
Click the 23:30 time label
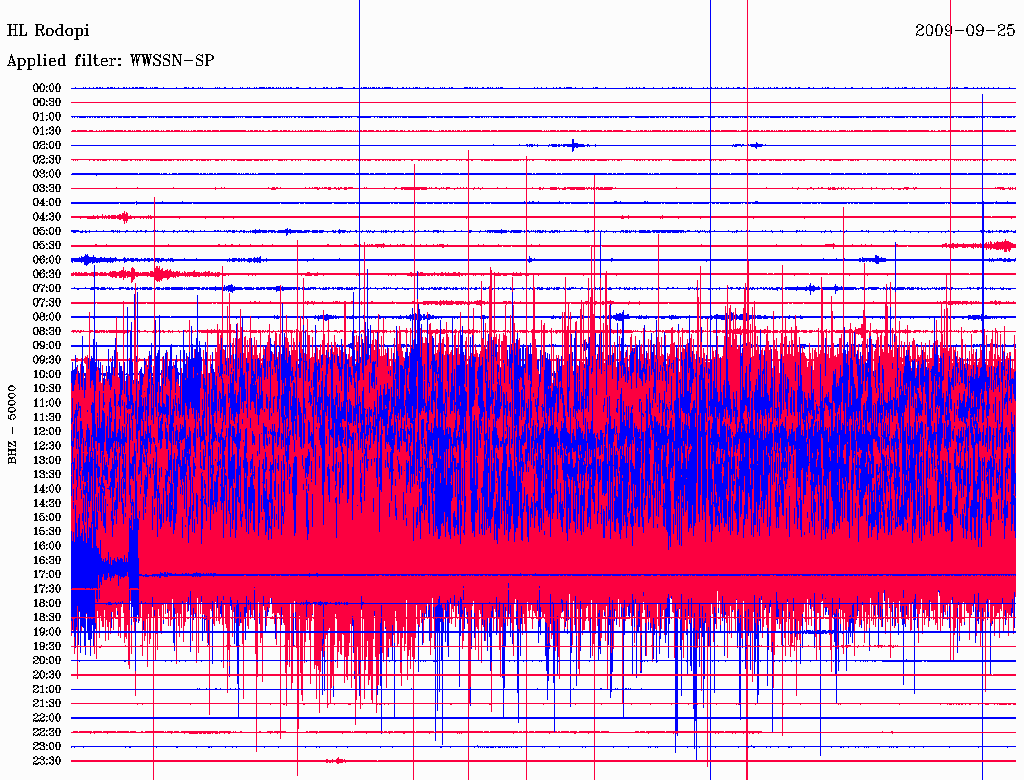(x=46, y=761)
